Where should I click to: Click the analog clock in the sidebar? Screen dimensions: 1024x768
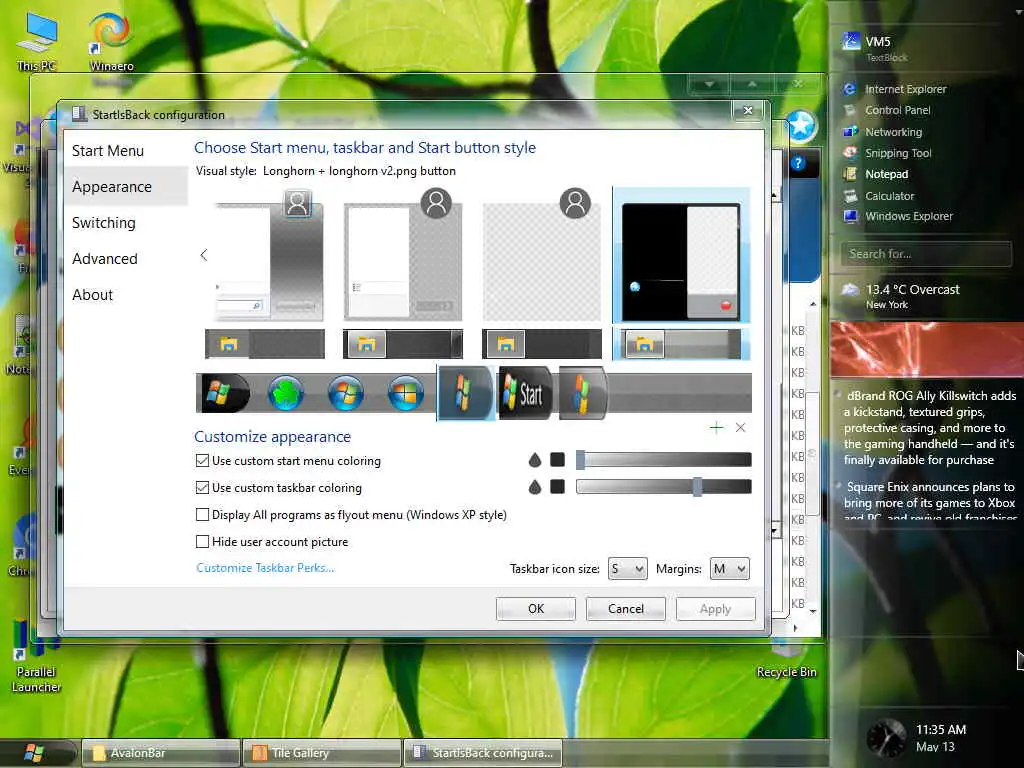tap(885, 737)
